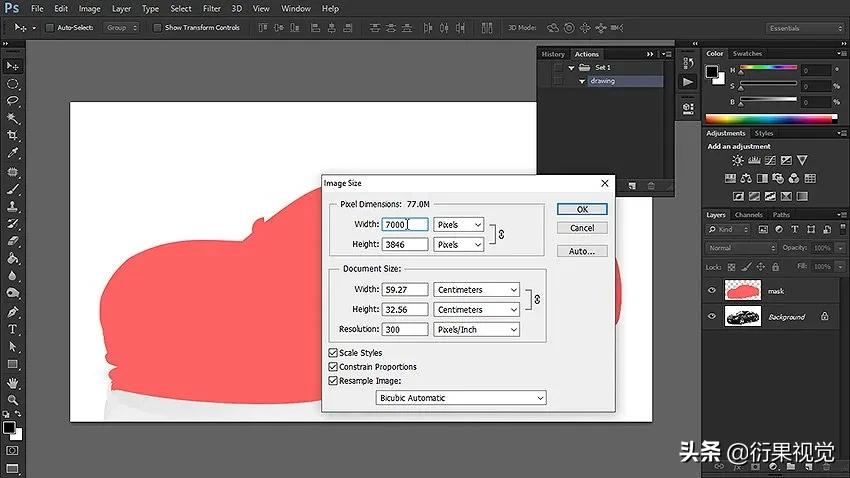Click the color spectrum ramp
The height and width of the screenshot is (478, 850).
tap(771, 119)
